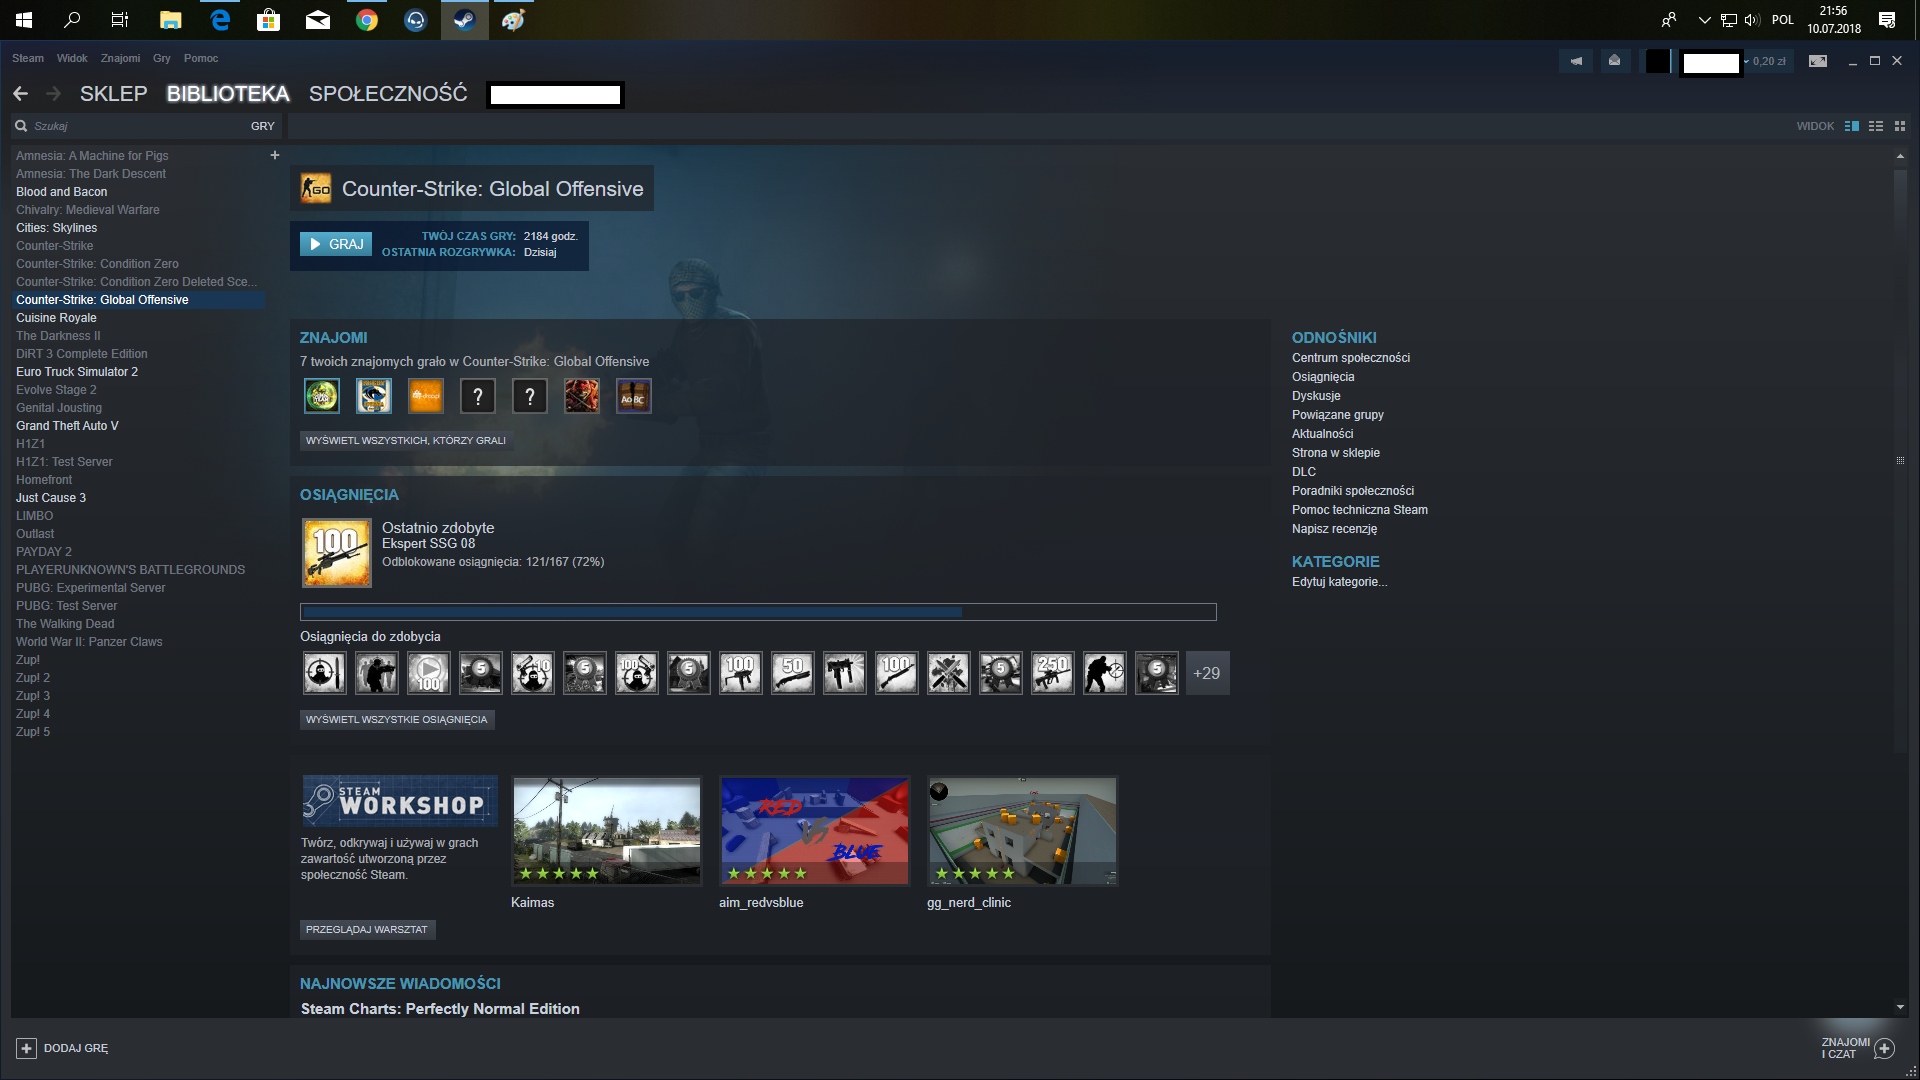The width and height of the screenshot is (1920, 1080).
Task: Click the CS:GO game logo icon
Action: pos(316,188)
